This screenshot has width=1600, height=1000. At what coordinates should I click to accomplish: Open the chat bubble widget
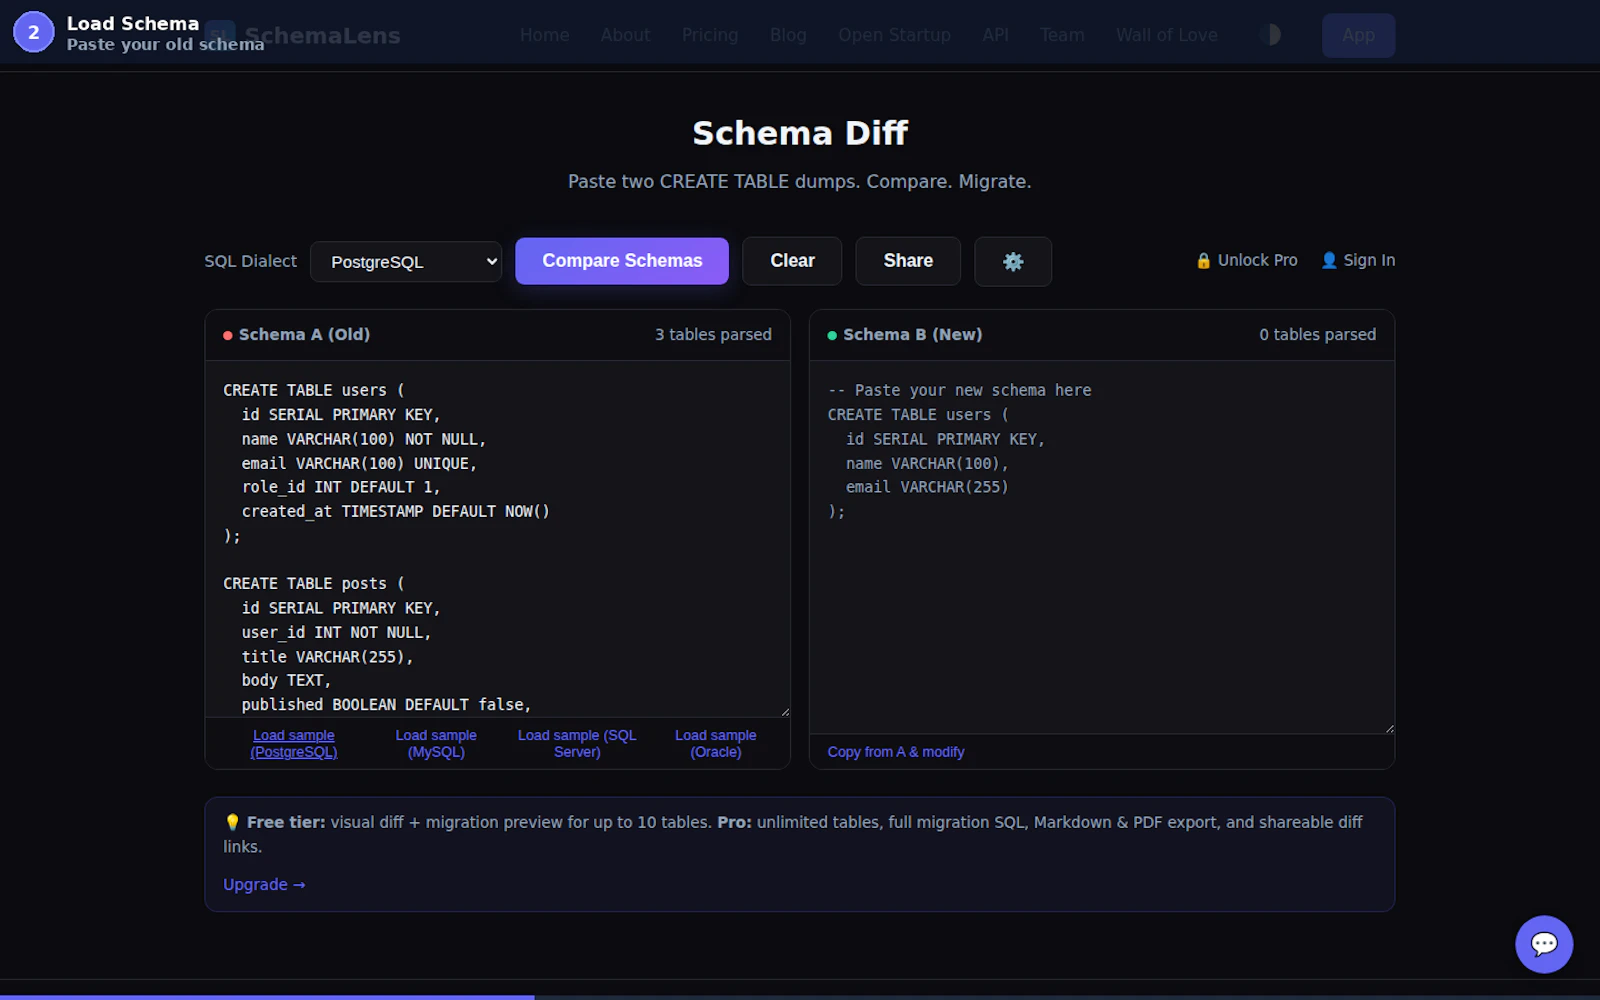pos(1544,944)
